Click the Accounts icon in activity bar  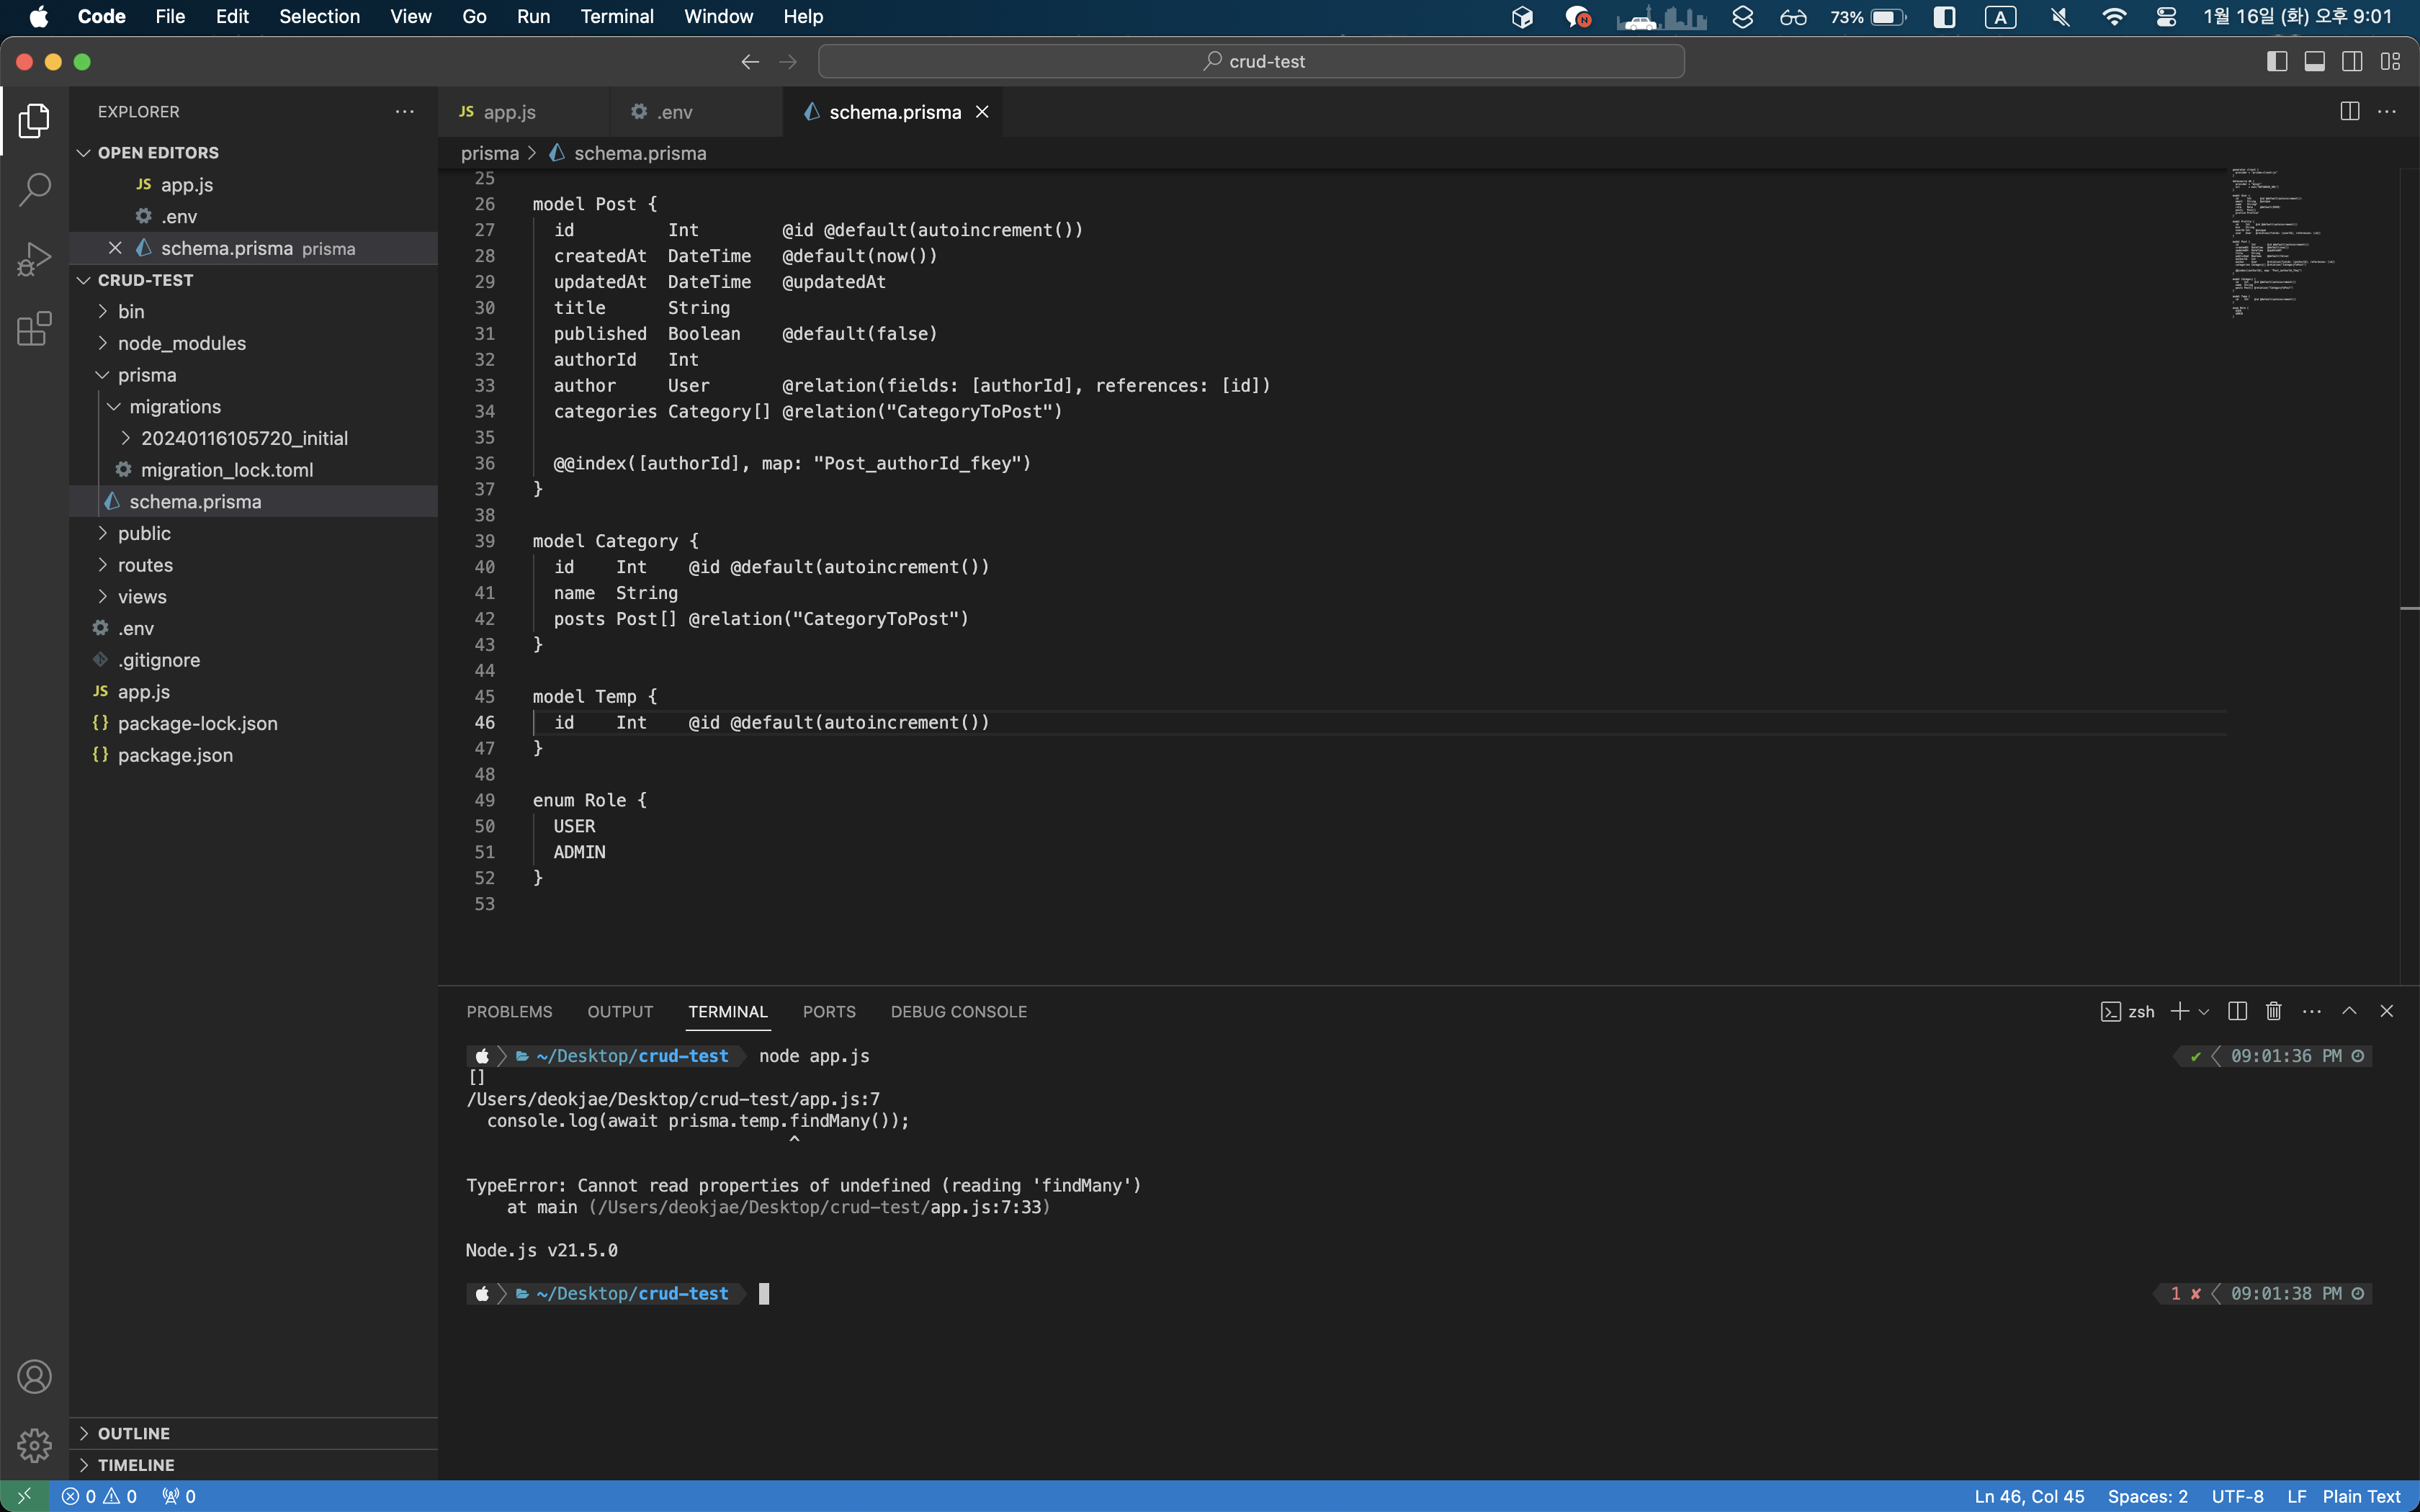[34, 1377]
